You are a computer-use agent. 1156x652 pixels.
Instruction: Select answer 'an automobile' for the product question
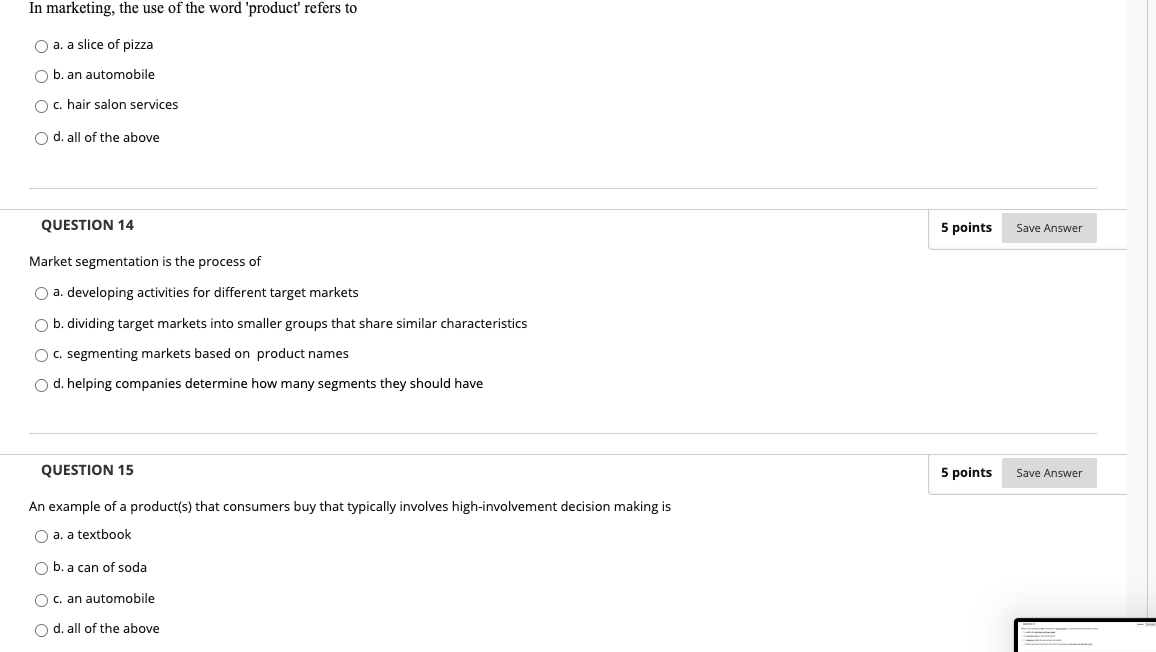pyautogui.click(x=41, y=76)
